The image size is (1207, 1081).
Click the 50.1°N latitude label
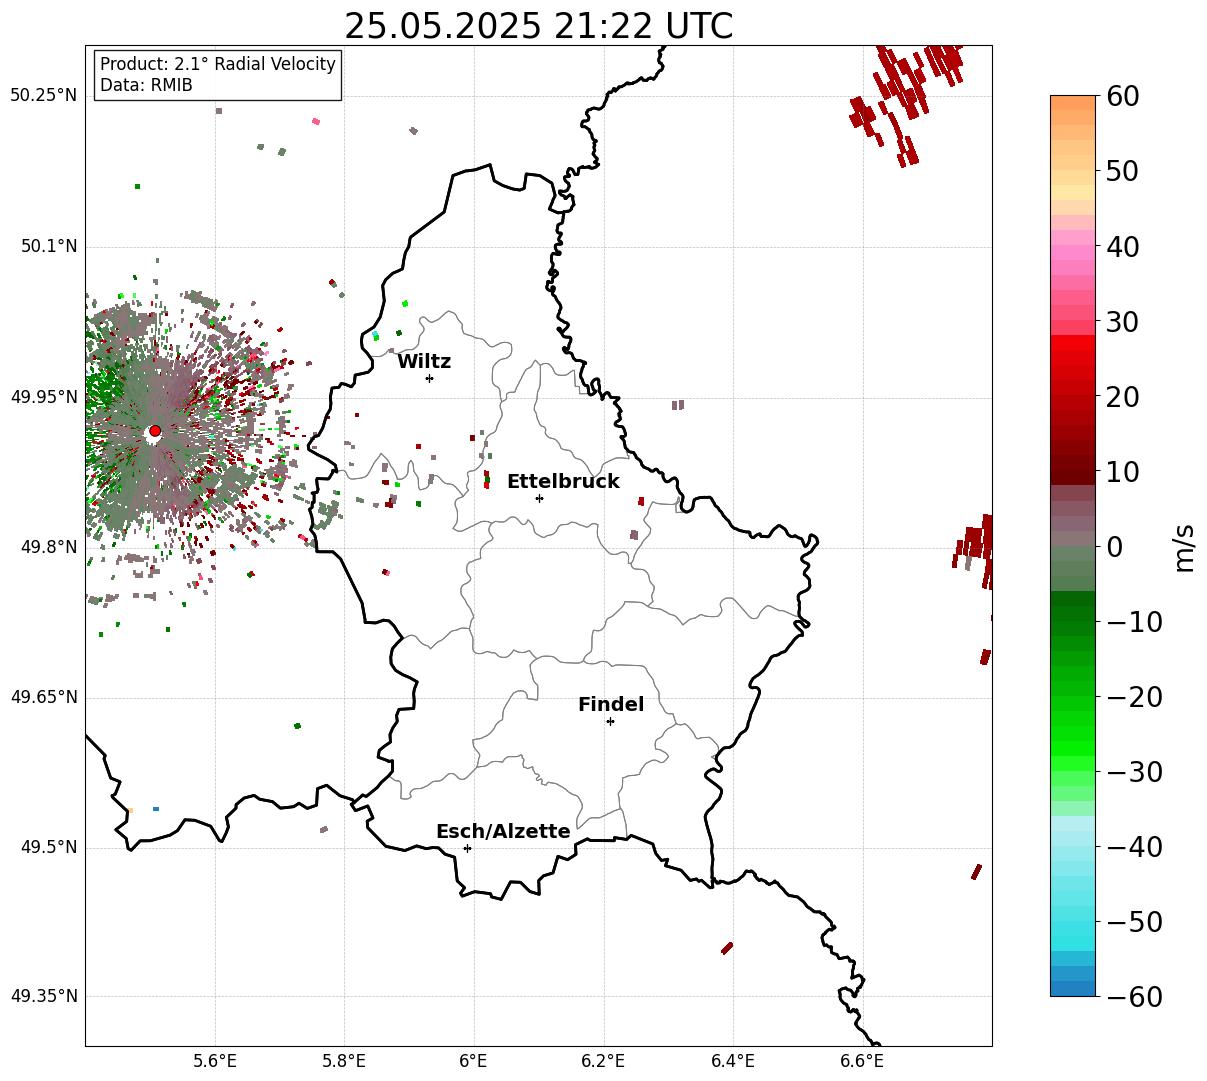point(49,246)
